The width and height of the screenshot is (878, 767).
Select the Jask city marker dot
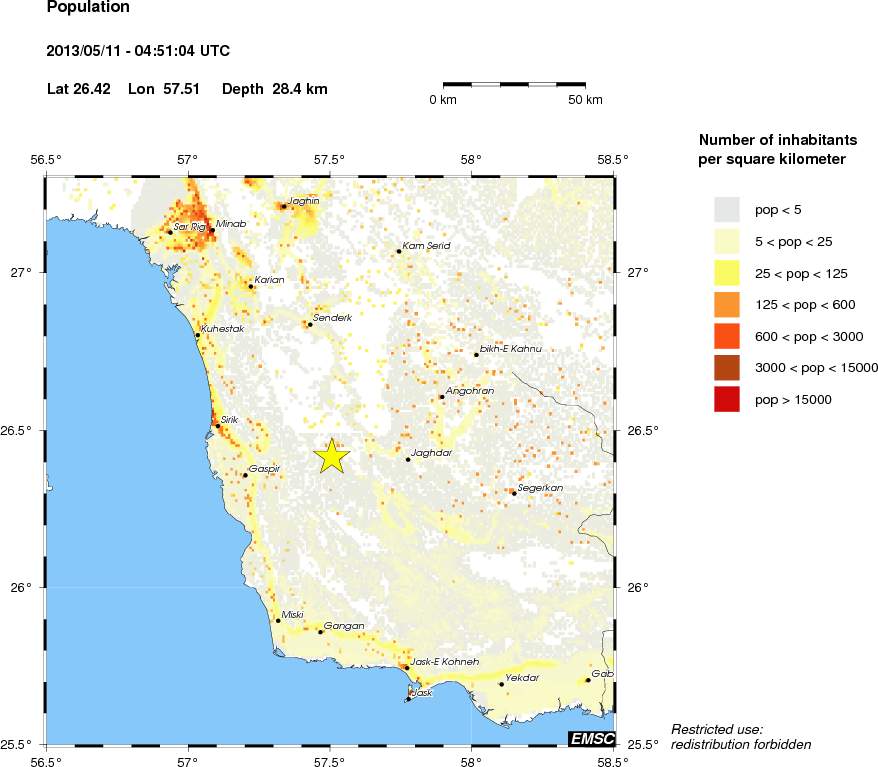pyautogui.click(x=408, y=699)
